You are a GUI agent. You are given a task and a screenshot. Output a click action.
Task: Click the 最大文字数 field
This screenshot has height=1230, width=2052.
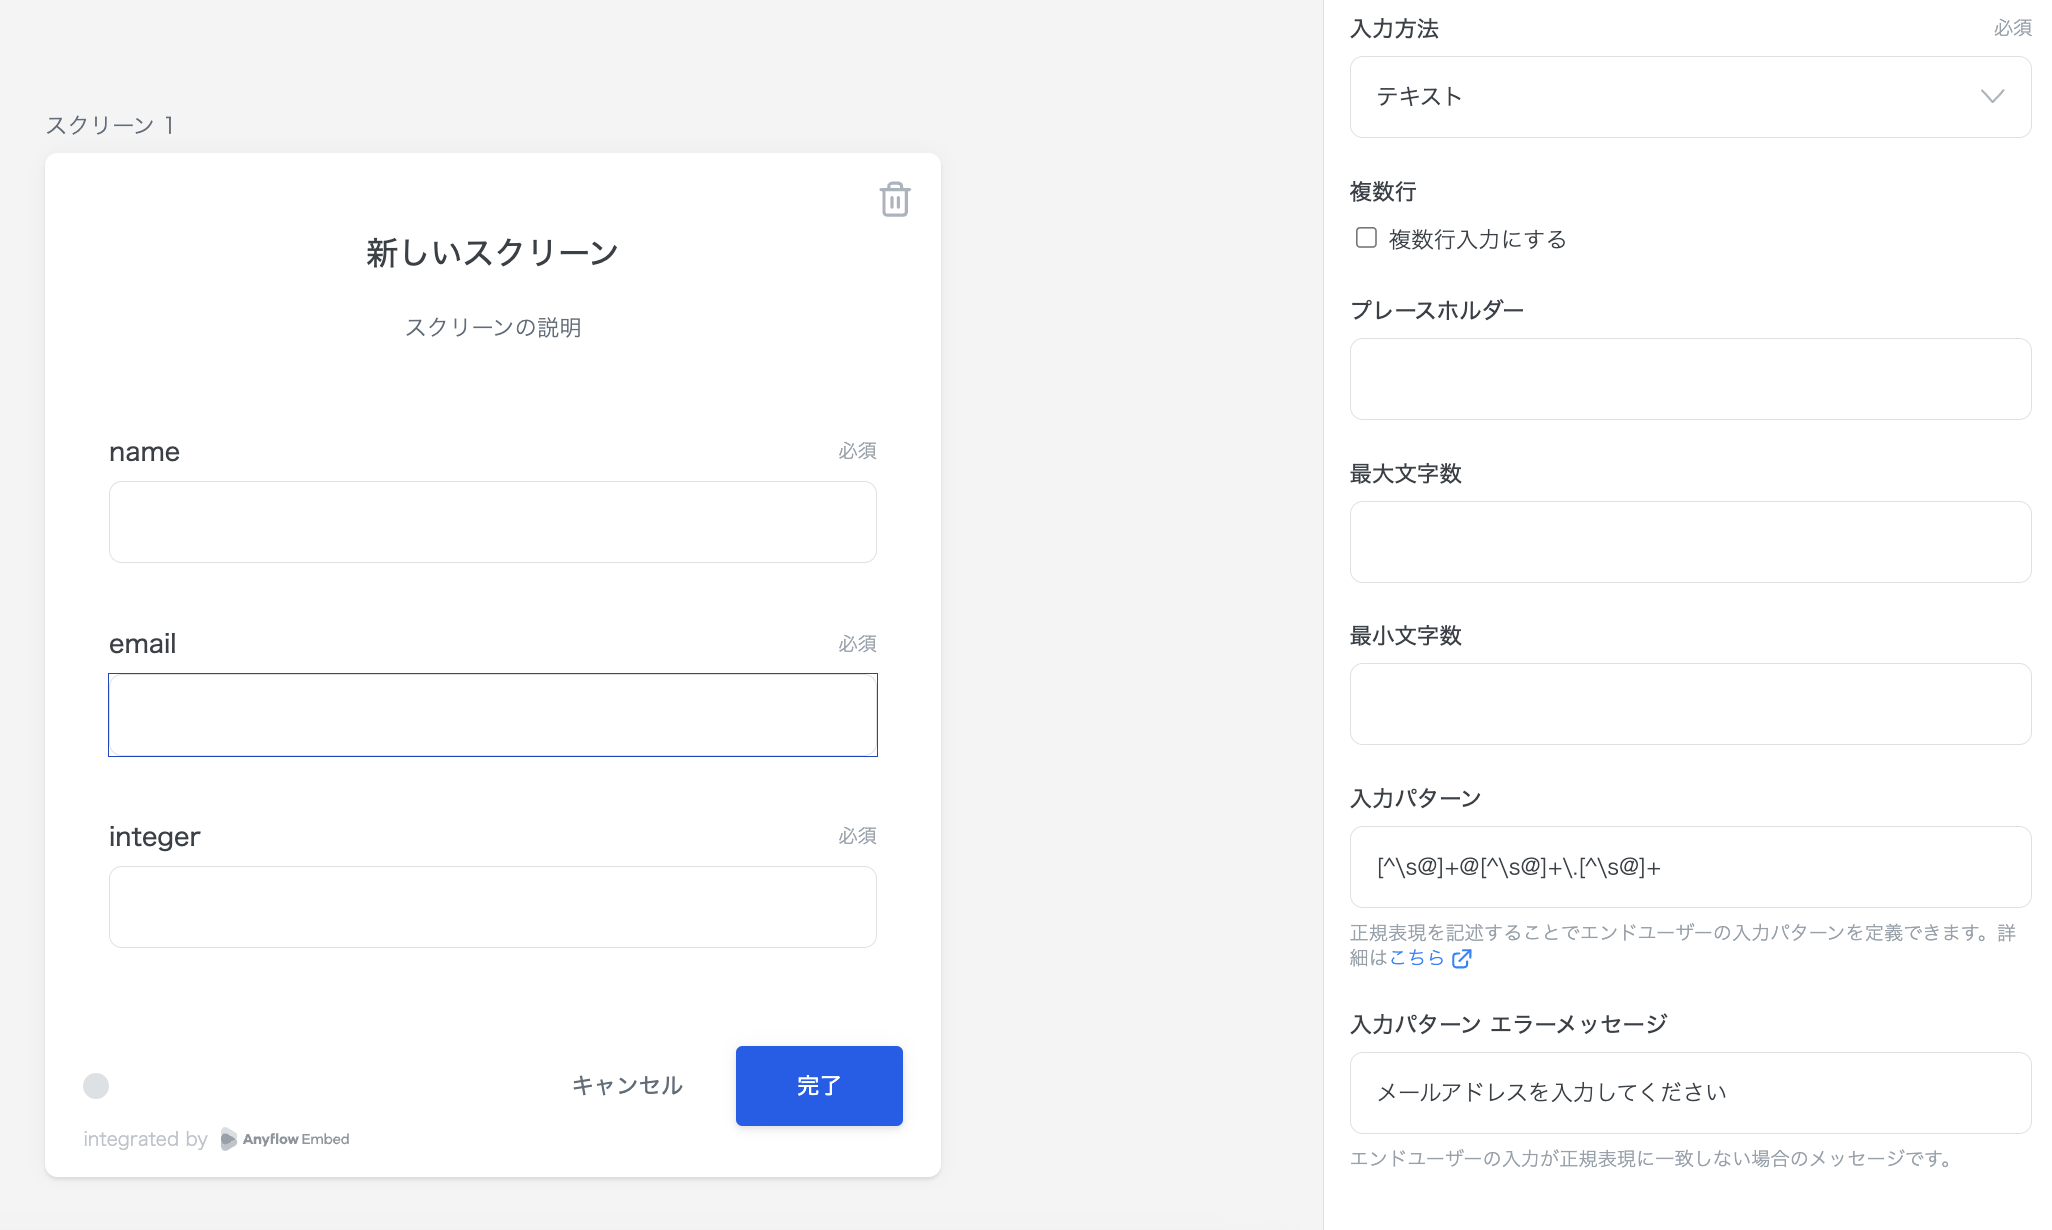[x=1690, y=541]
